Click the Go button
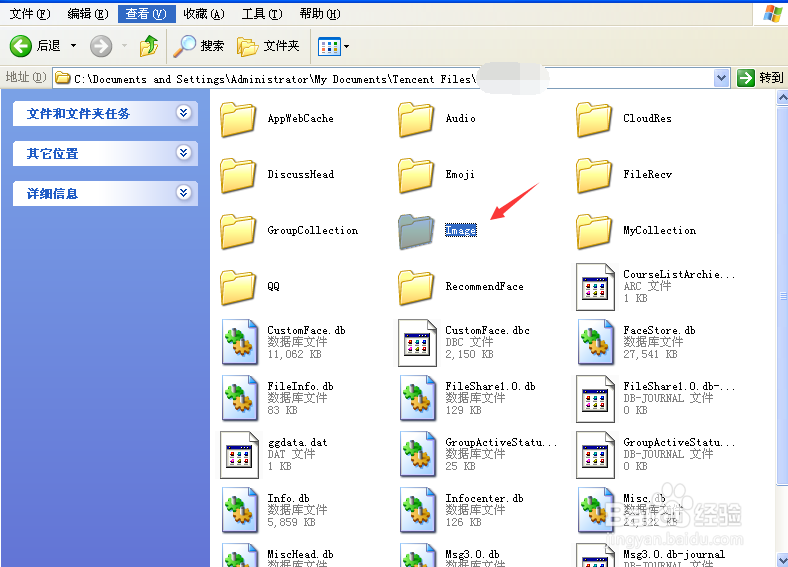Image resolution: width=788 pixels, height=567 pixels. click(x=760, y=78)
